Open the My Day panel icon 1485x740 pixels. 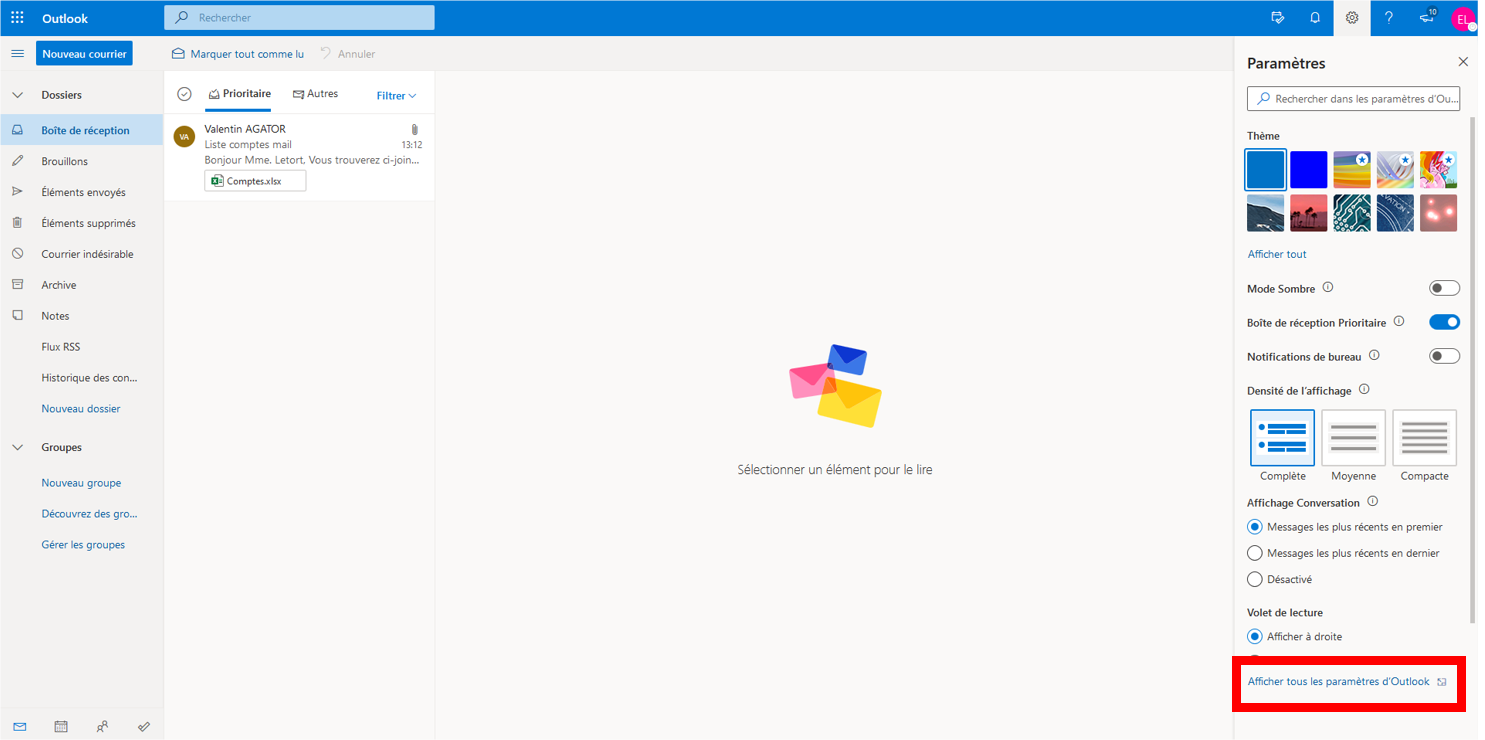pos(1277,18)
